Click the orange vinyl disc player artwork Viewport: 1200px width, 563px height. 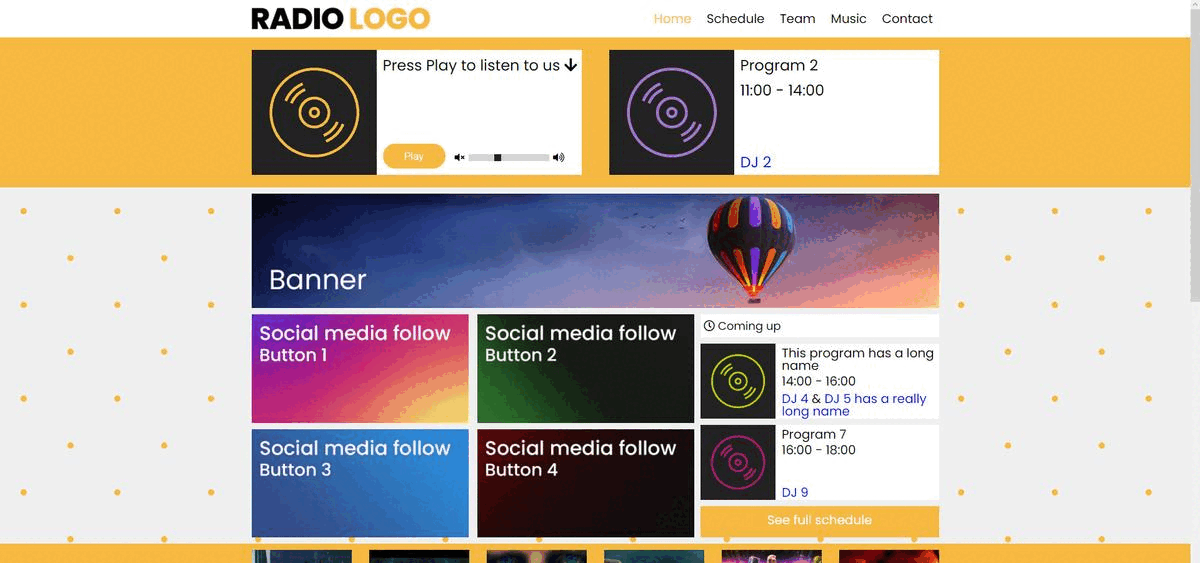tap(314, 112)
